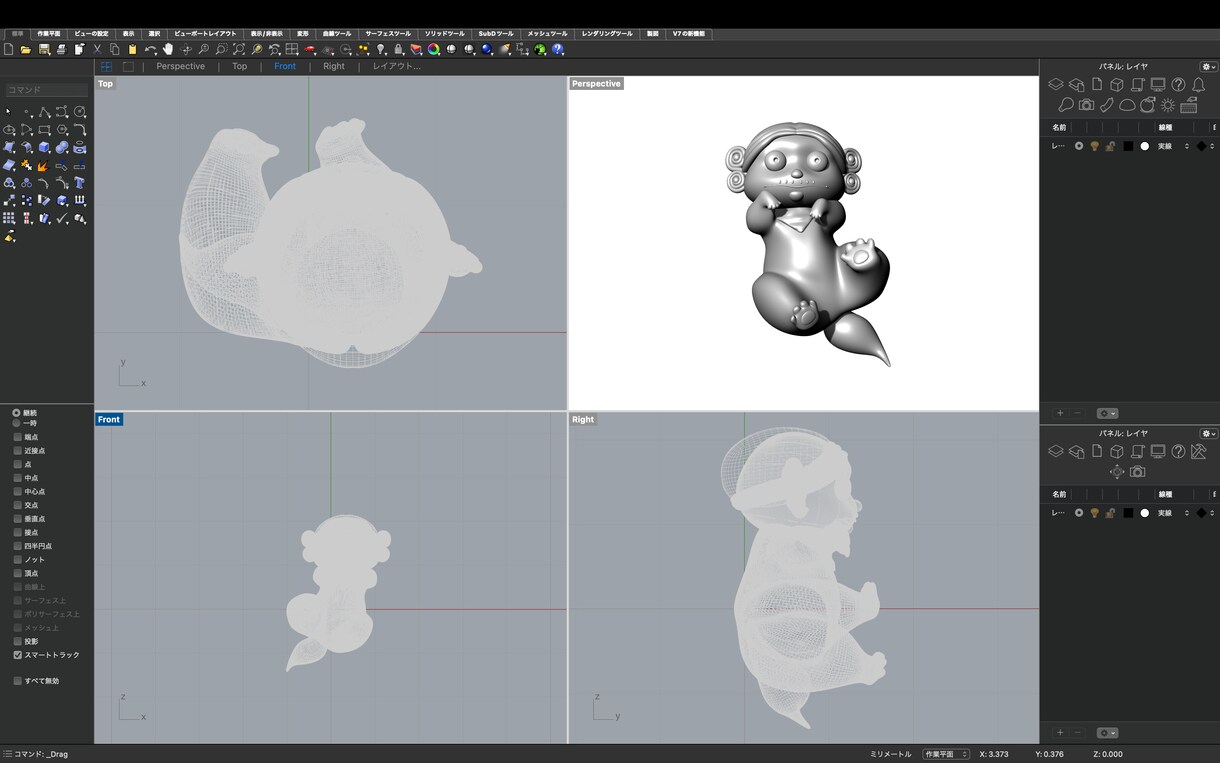The width and height of the screenshot is (1220, 763).
Task: Open the gear dropdown of the upper panel
Action: [x=1209, y=66]
